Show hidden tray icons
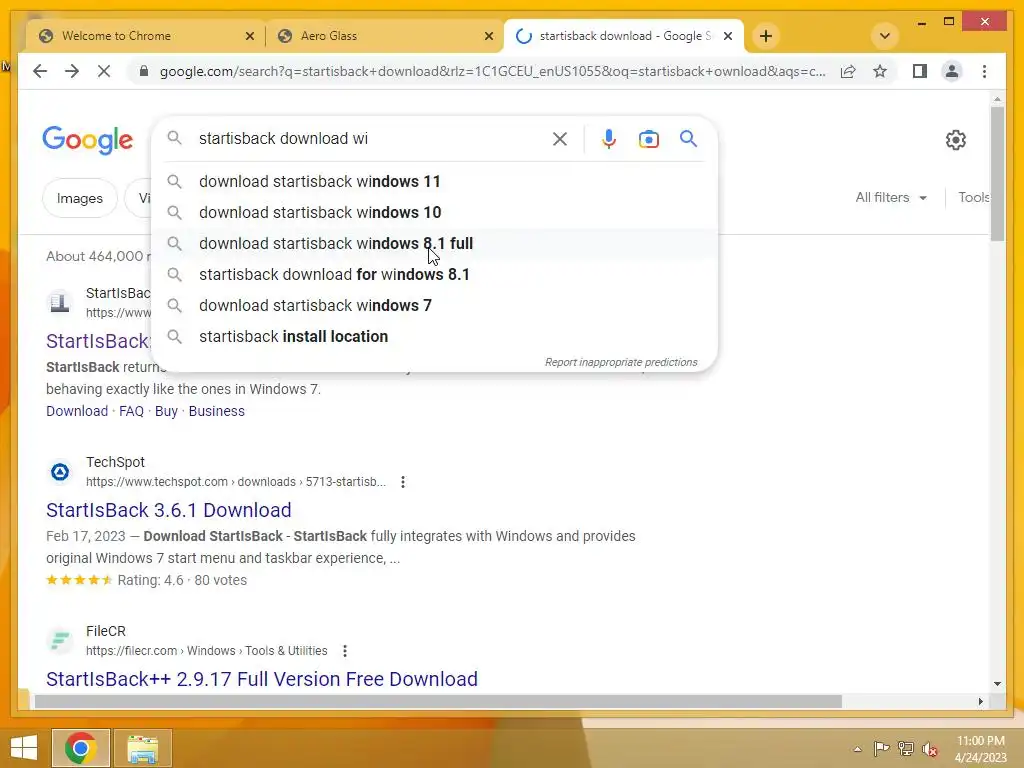Viewport: 1024px width, 768px height. tap(857, 748)
